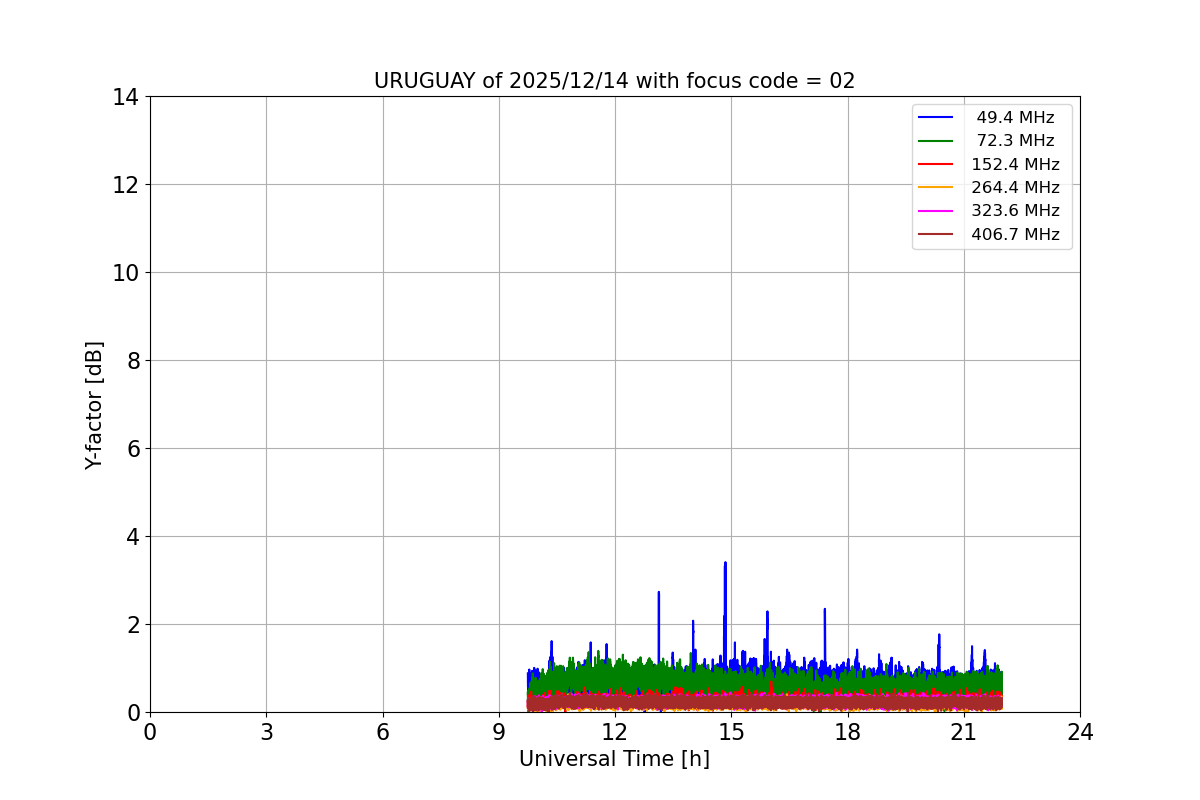Click the blue line swatch for 49.4 MHz
Screen dimensions: 1200x800
coord(936,118)
